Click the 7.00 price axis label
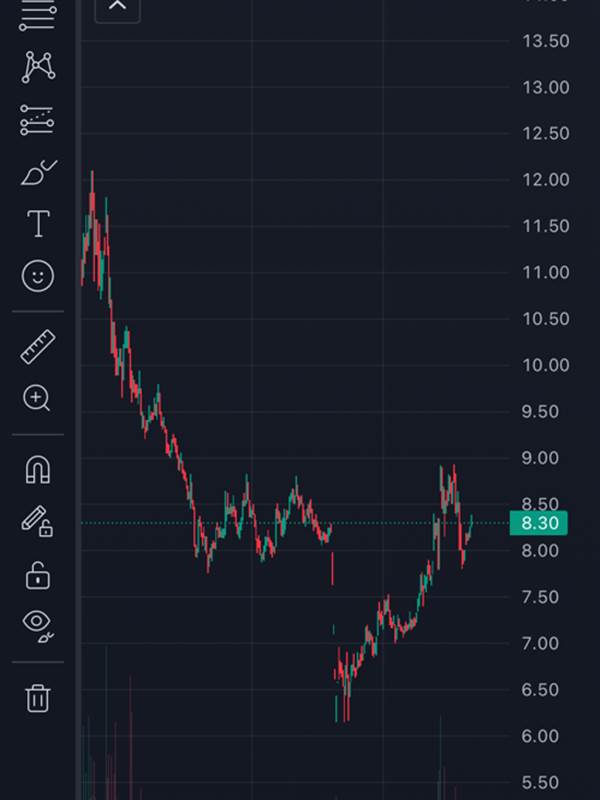 click(x=540, y=643)
